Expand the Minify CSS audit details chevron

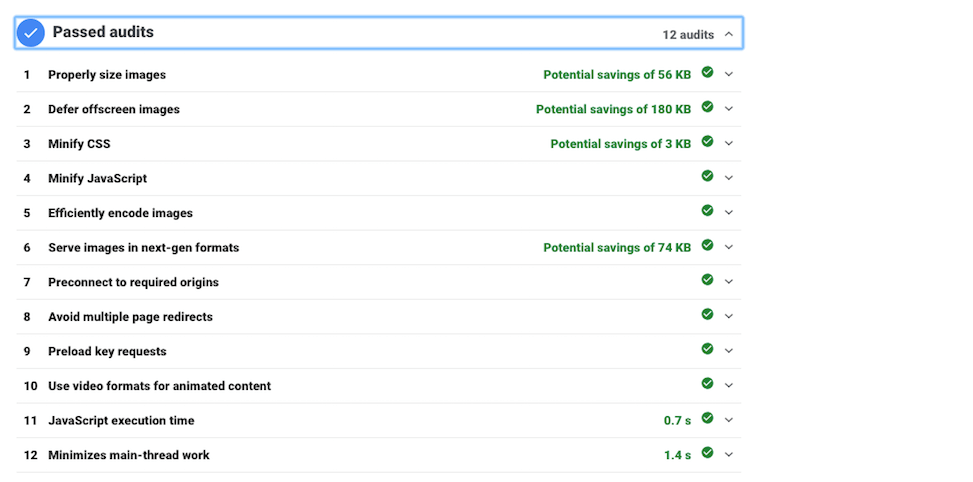pos(729,143)
